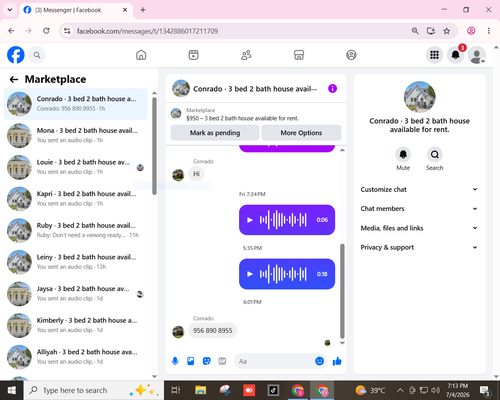Screen dimensions: 500x400
Task: Send a thumbs up like
Action: pos(337,361)
